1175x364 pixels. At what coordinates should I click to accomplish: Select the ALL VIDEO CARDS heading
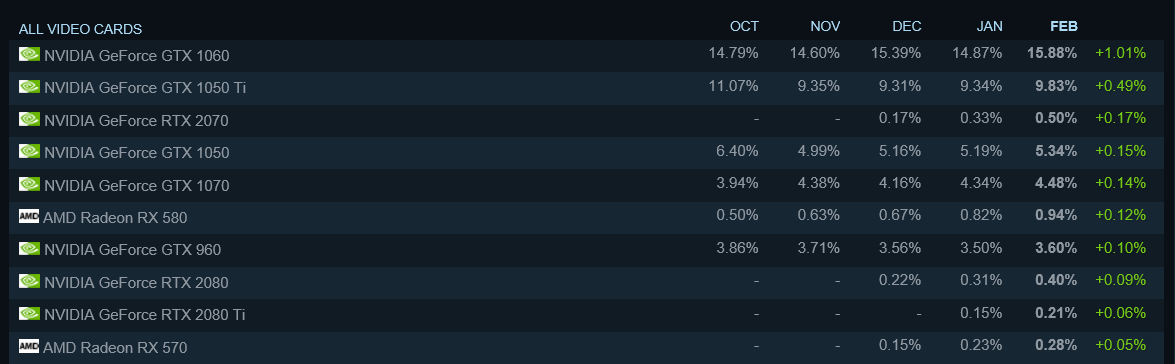coord(80,29)
